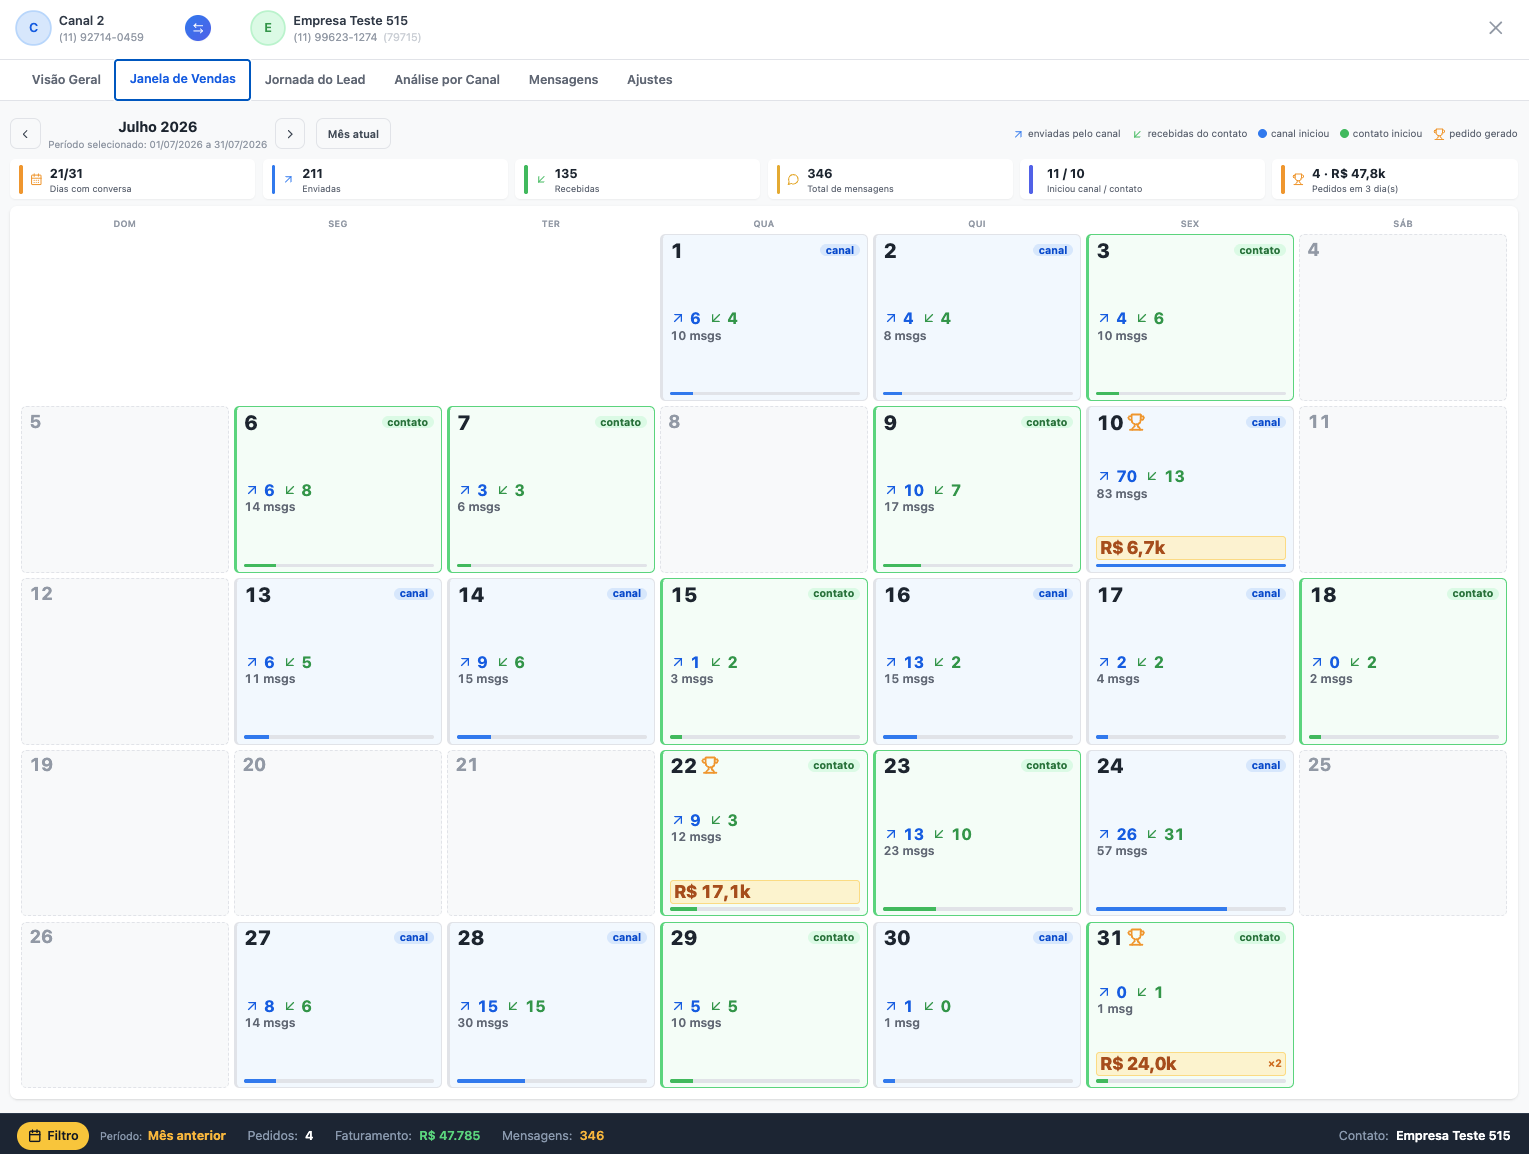
Task: Click the blue arrow icon in enviadas pelo canal legend
Action: [1018, 134]
